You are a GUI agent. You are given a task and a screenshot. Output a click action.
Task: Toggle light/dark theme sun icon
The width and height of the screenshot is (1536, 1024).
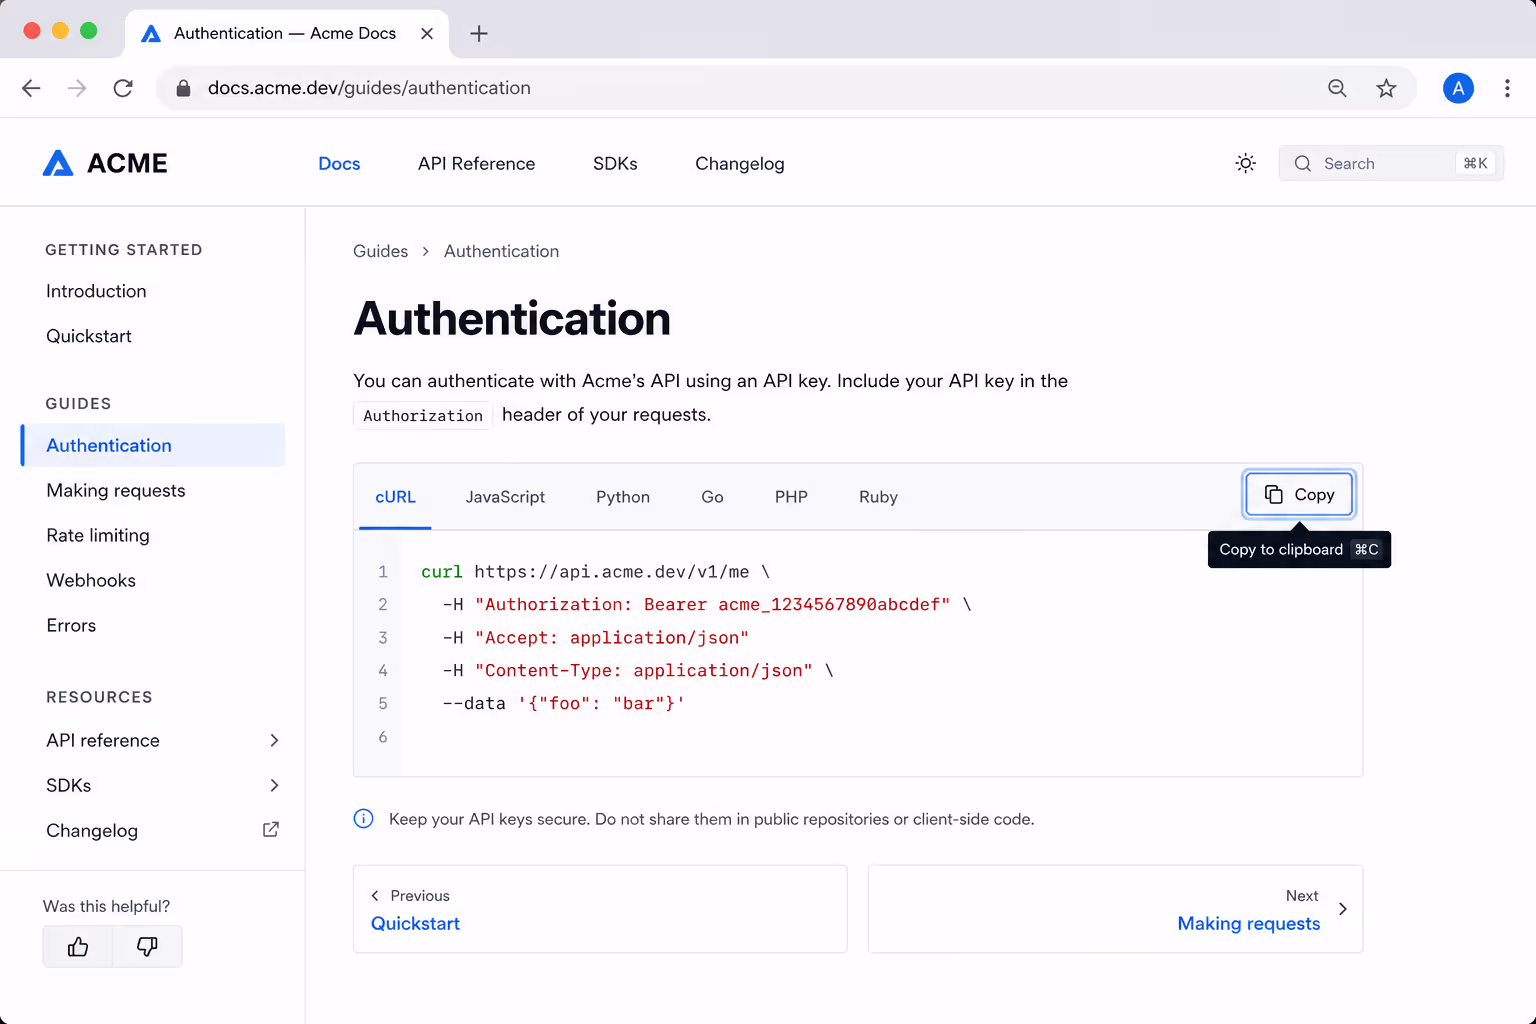(1245, 163)
